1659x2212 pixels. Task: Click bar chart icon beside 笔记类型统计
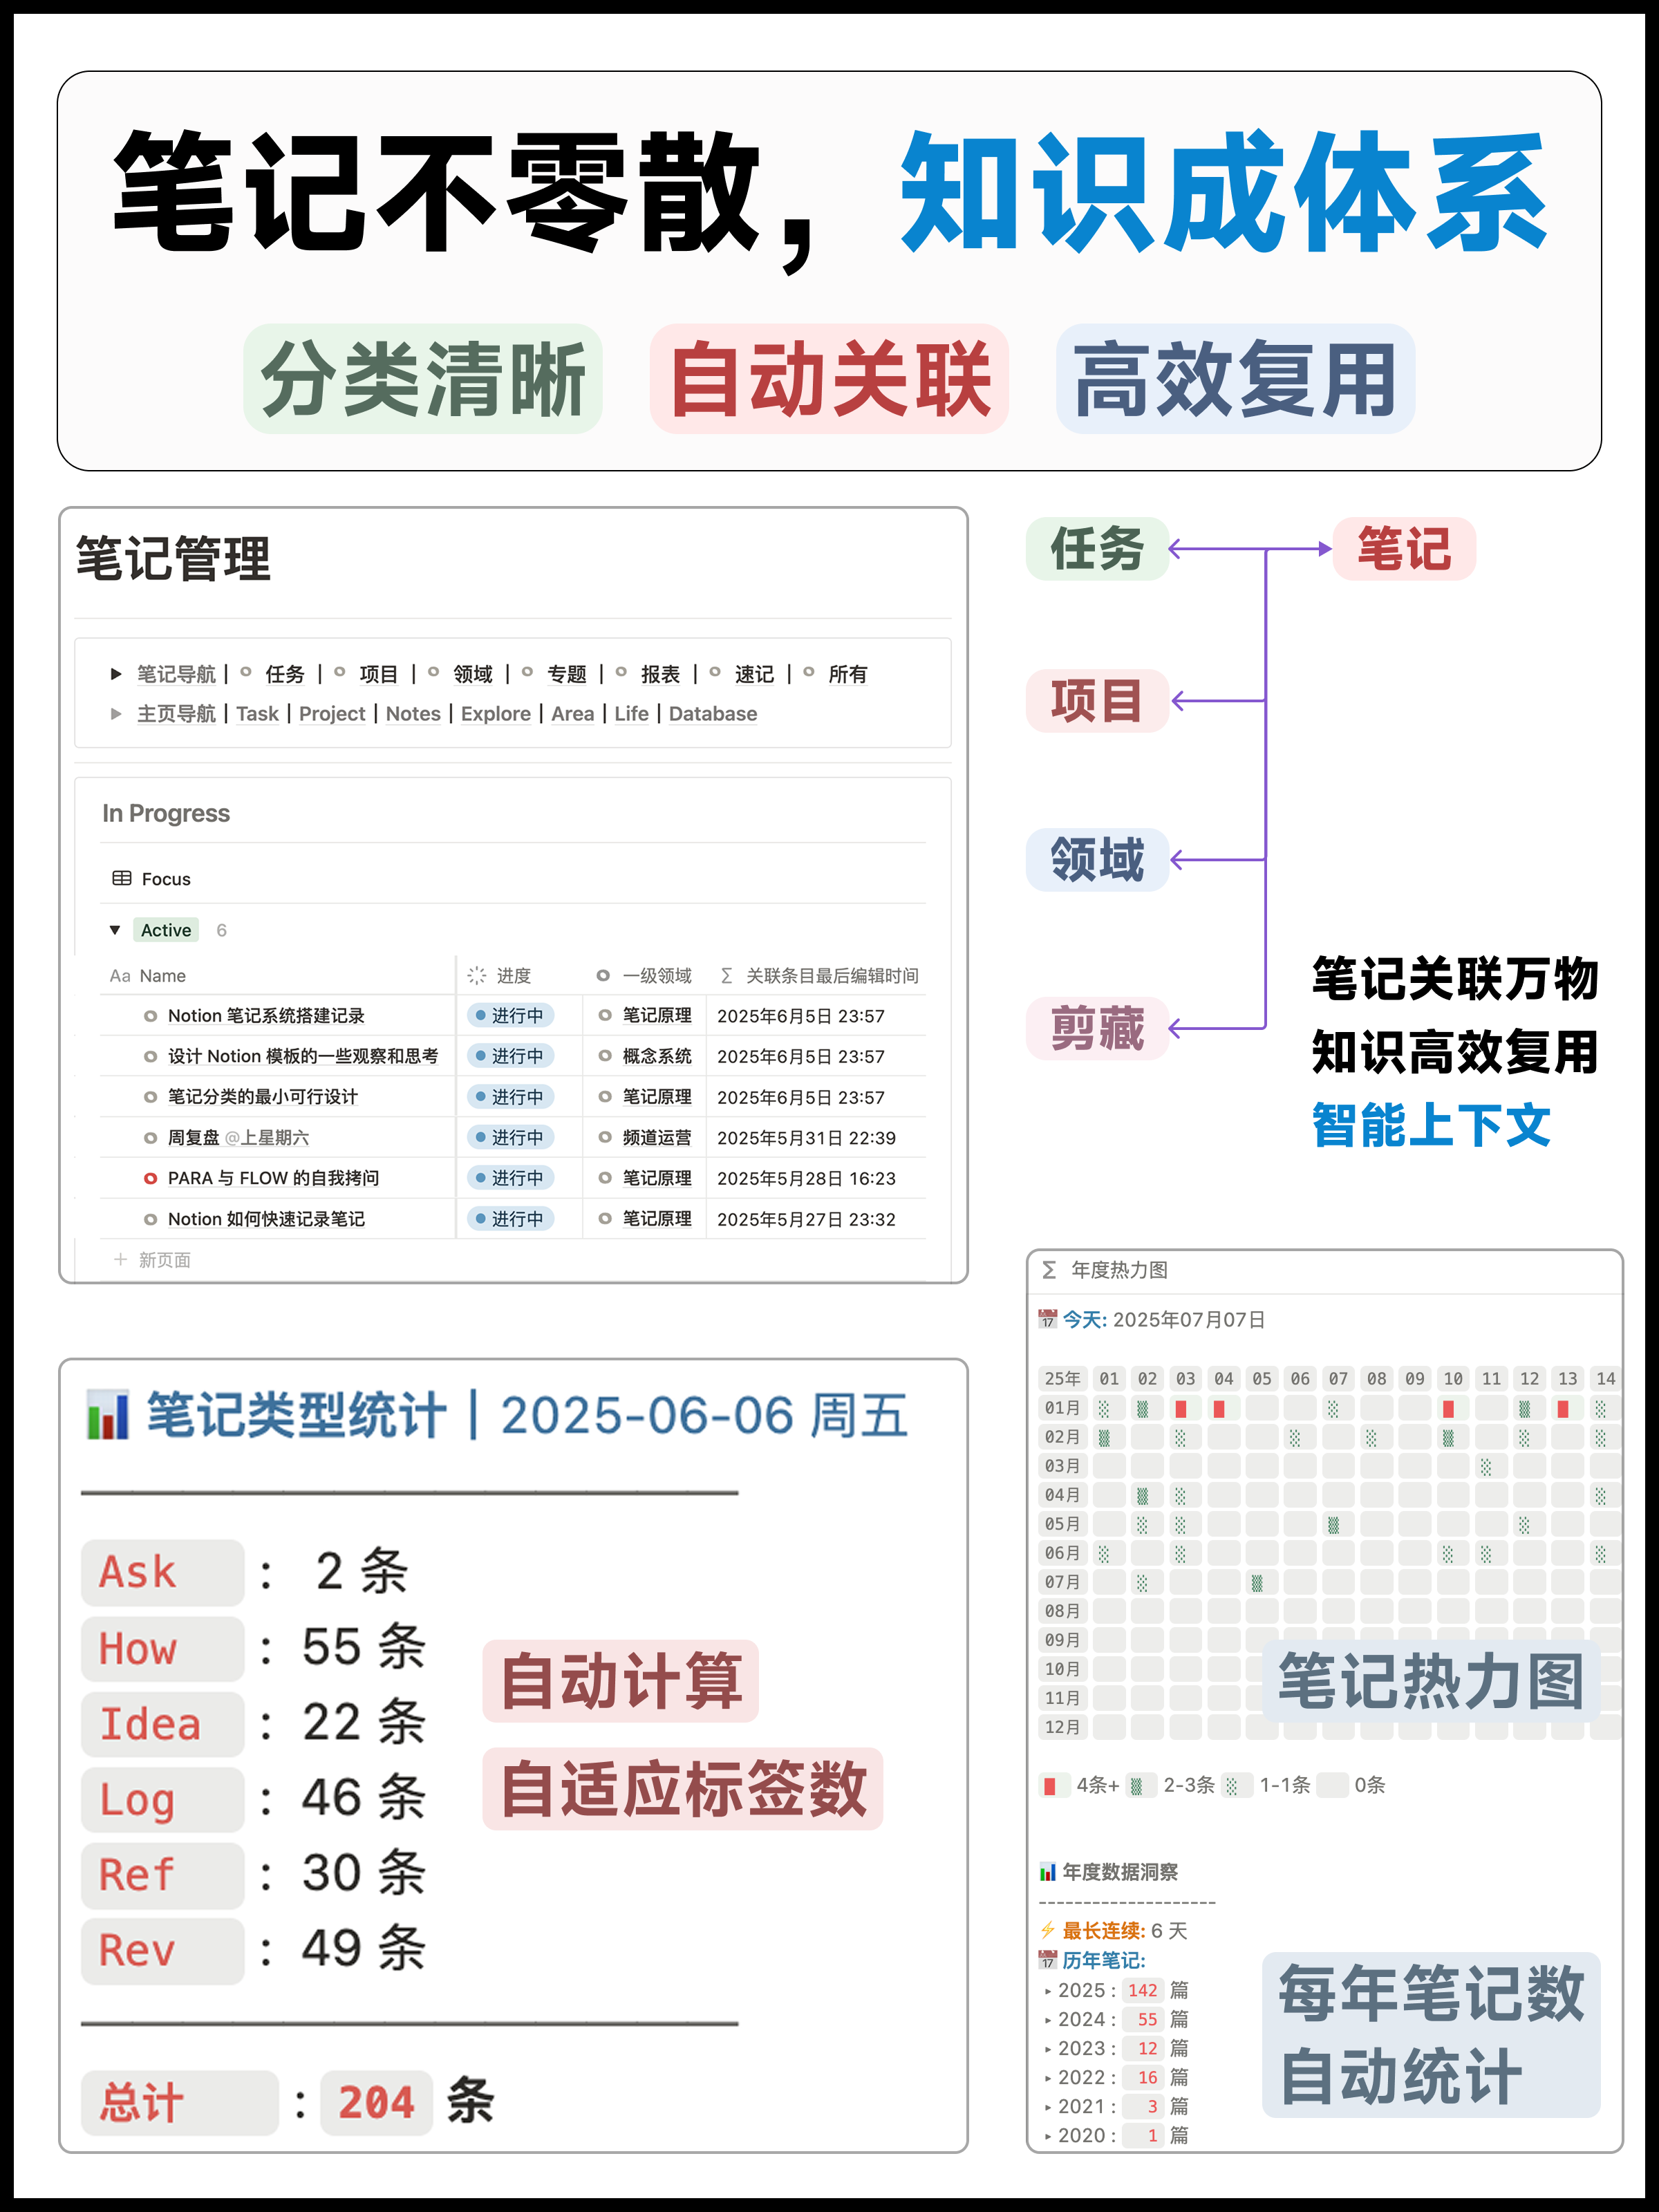(x=108, y=1415)
